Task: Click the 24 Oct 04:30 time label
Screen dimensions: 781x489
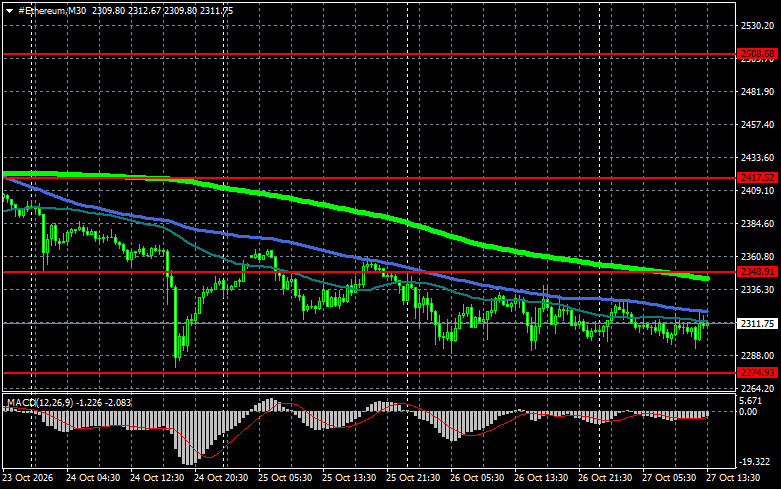Action: click(93, 478)
